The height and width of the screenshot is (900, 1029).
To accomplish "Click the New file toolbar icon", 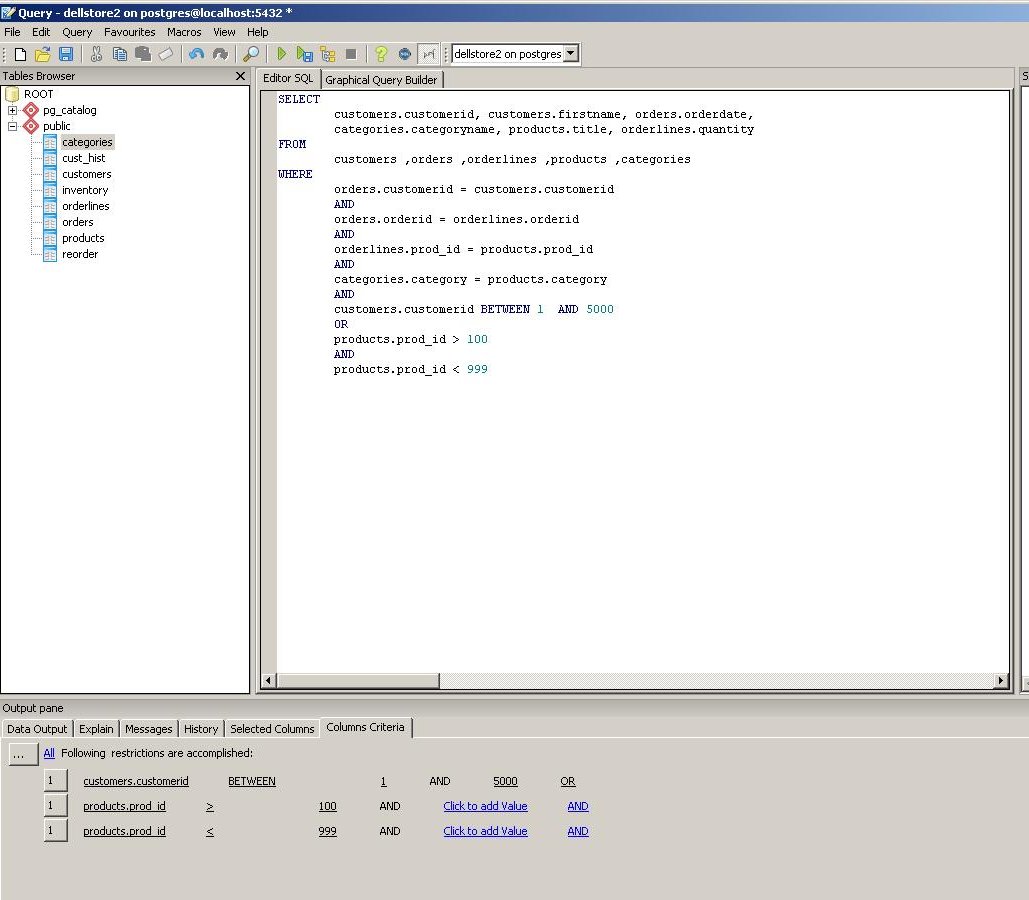I will [x=20, y=54].
